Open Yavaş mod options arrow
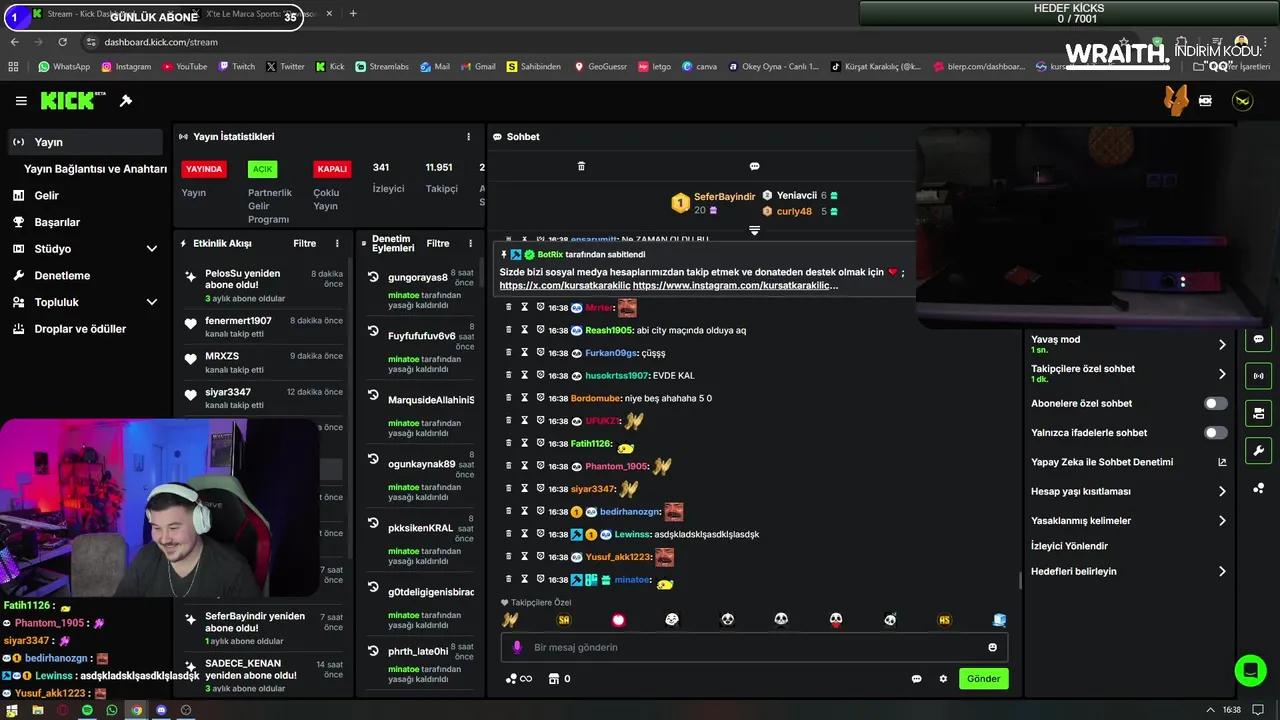This screenshot has width=1280, height=720. click(1222, 345)
